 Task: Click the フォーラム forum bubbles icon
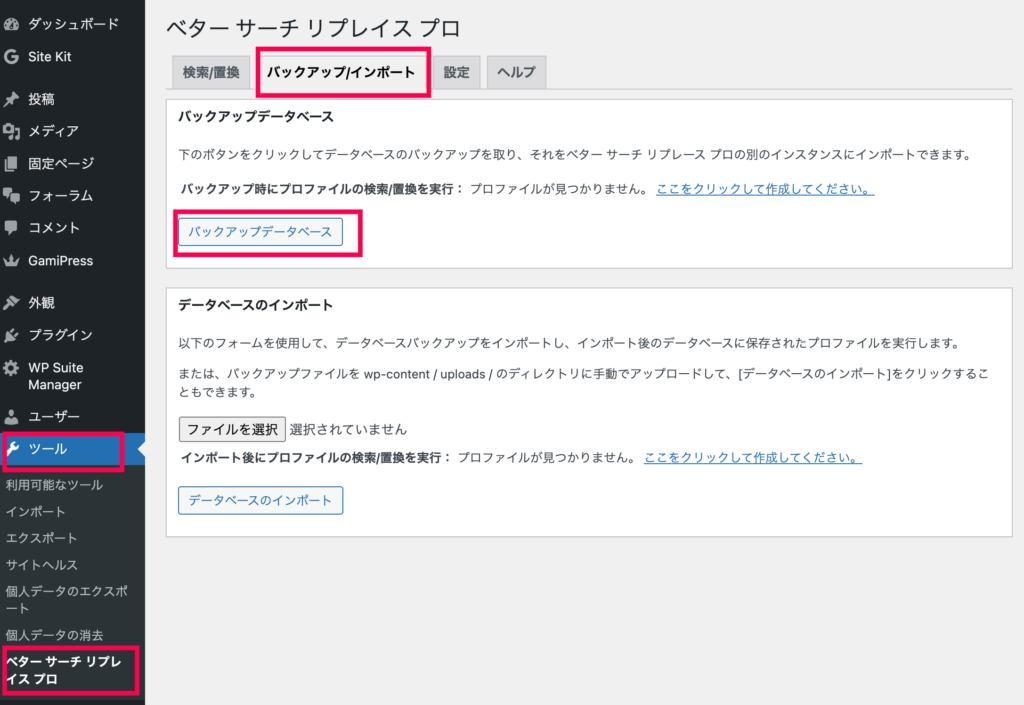click(x=11, y=195)
